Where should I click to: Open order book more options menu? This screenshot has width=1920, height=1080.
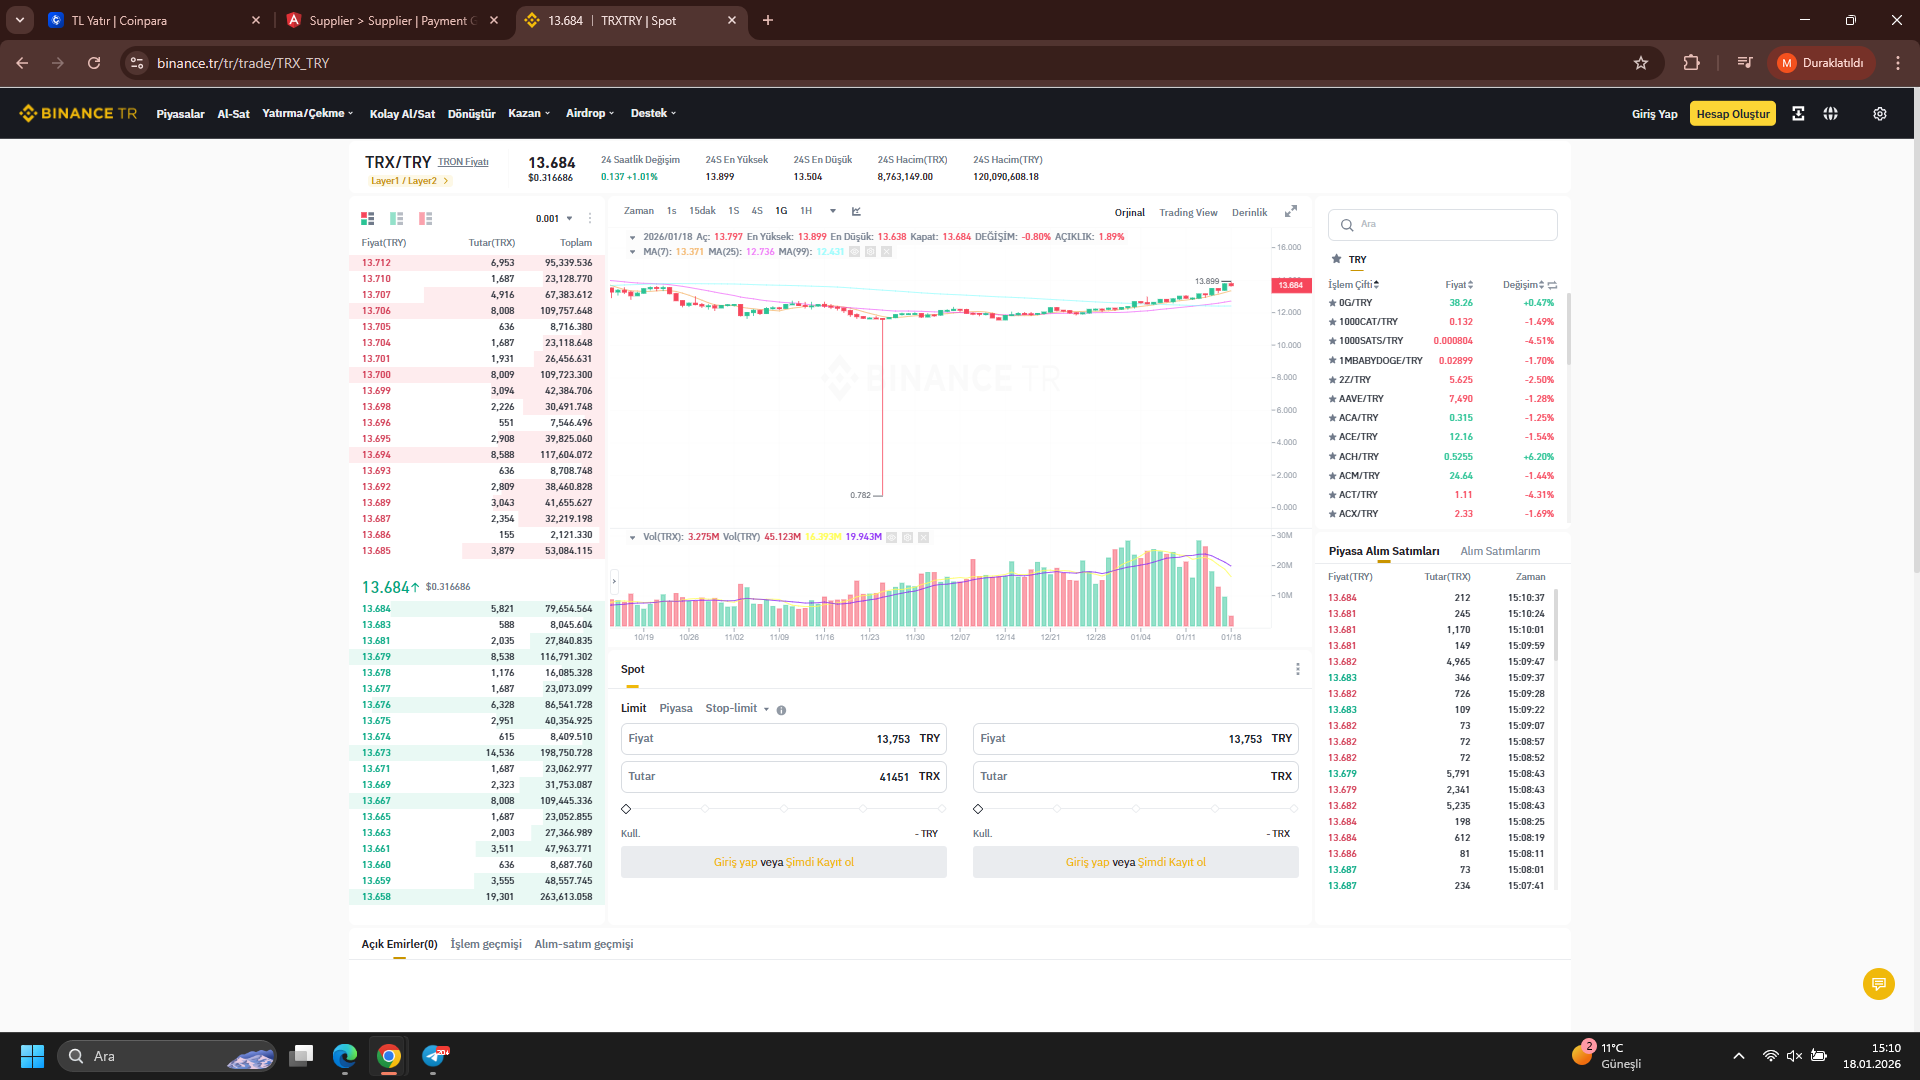pos(590,218)
